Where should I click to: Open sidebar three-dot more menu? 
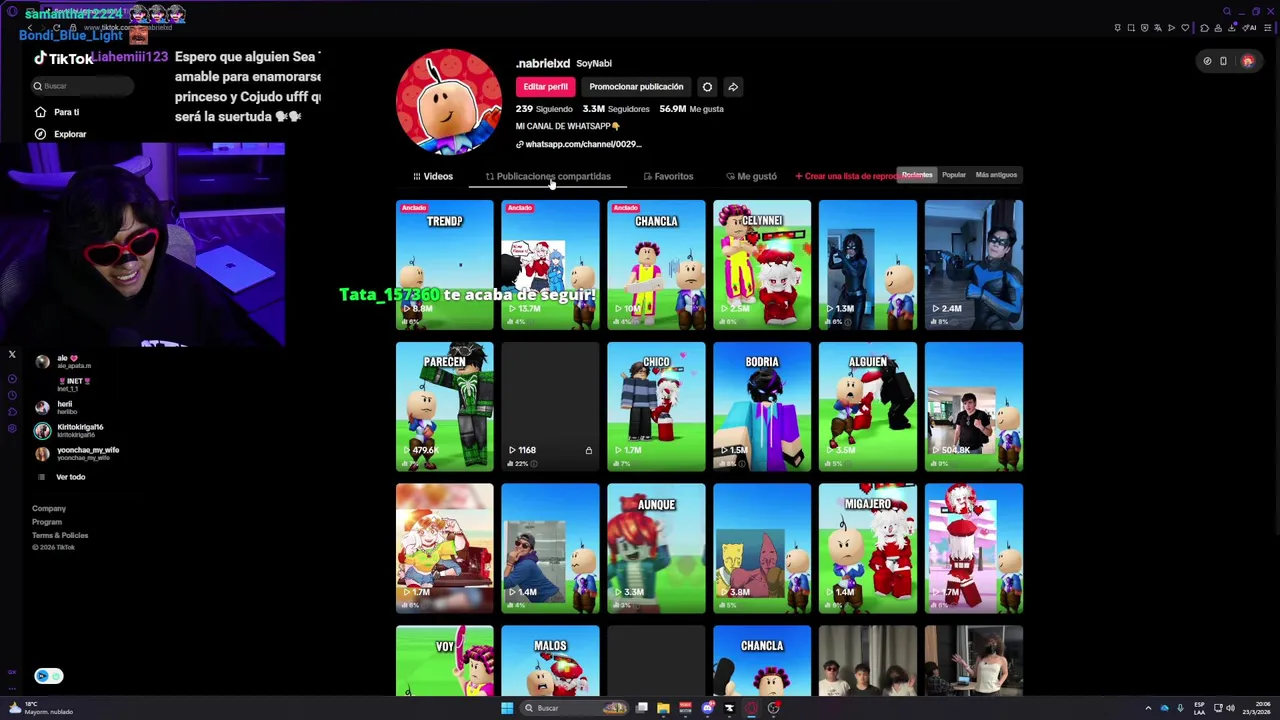click(12, 687)
